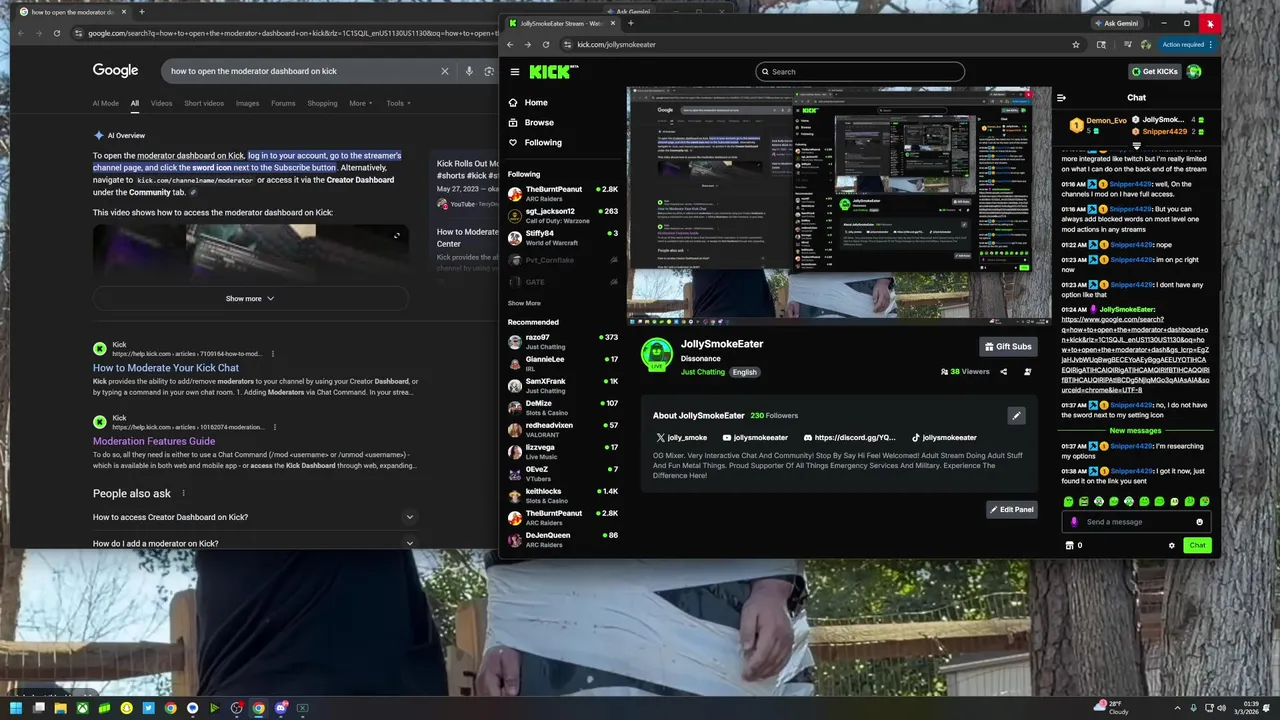Open new tab in Kick browser window
Viewport: 1280px width, 720px height.
[x=630, y=23]
